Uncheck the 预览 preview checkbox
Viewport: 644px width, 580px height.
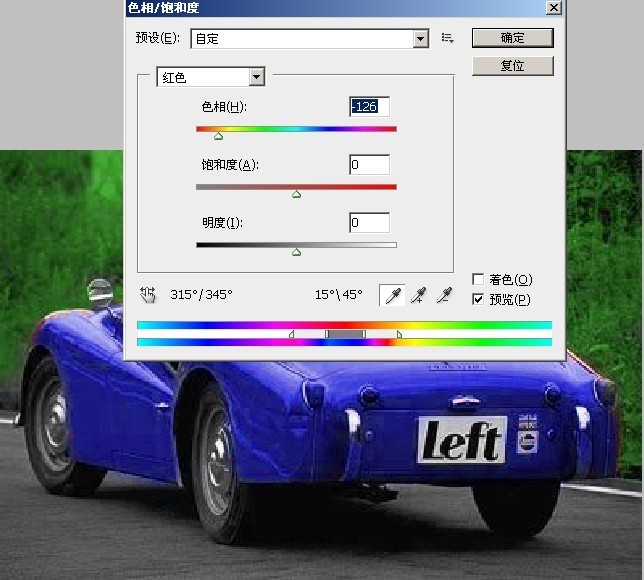pos(478,299)
